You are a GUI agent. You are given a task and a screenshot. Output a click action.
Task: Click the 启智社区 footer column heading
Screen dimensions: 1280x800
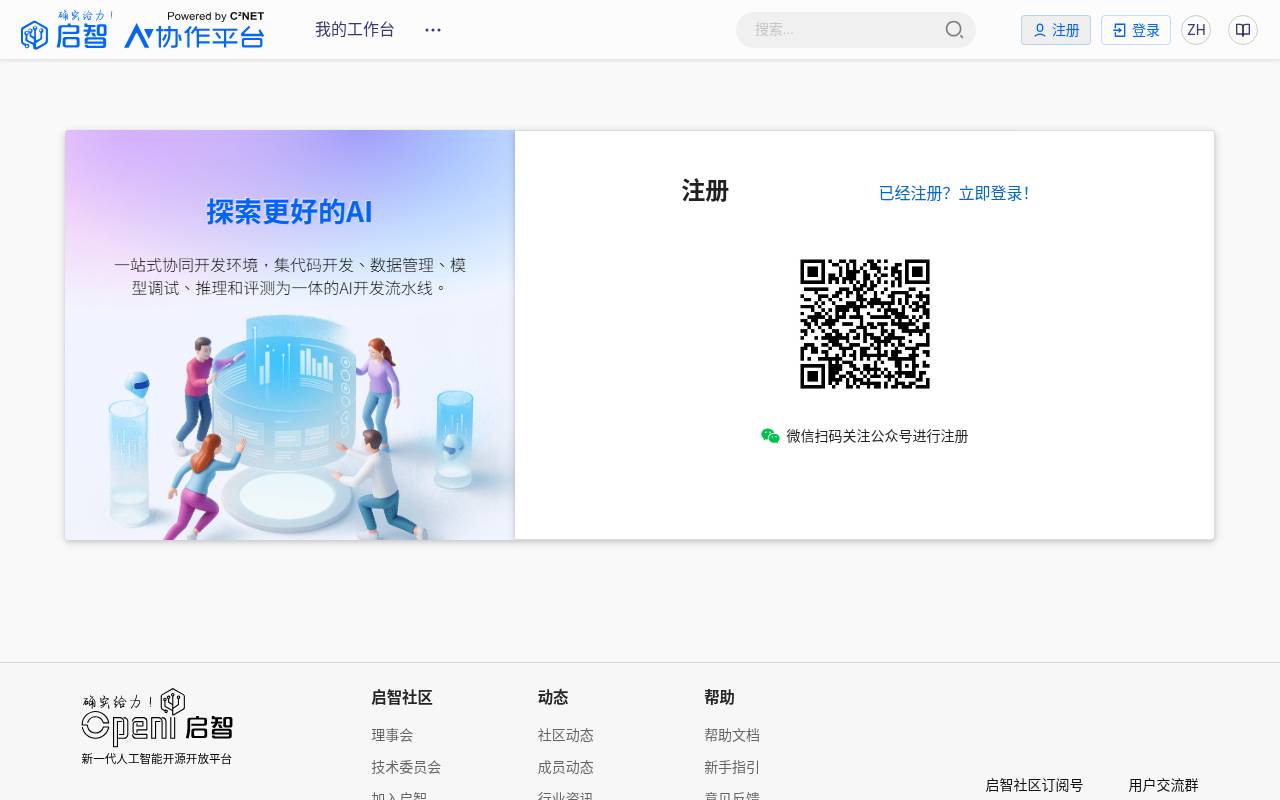tap(402, 697)
